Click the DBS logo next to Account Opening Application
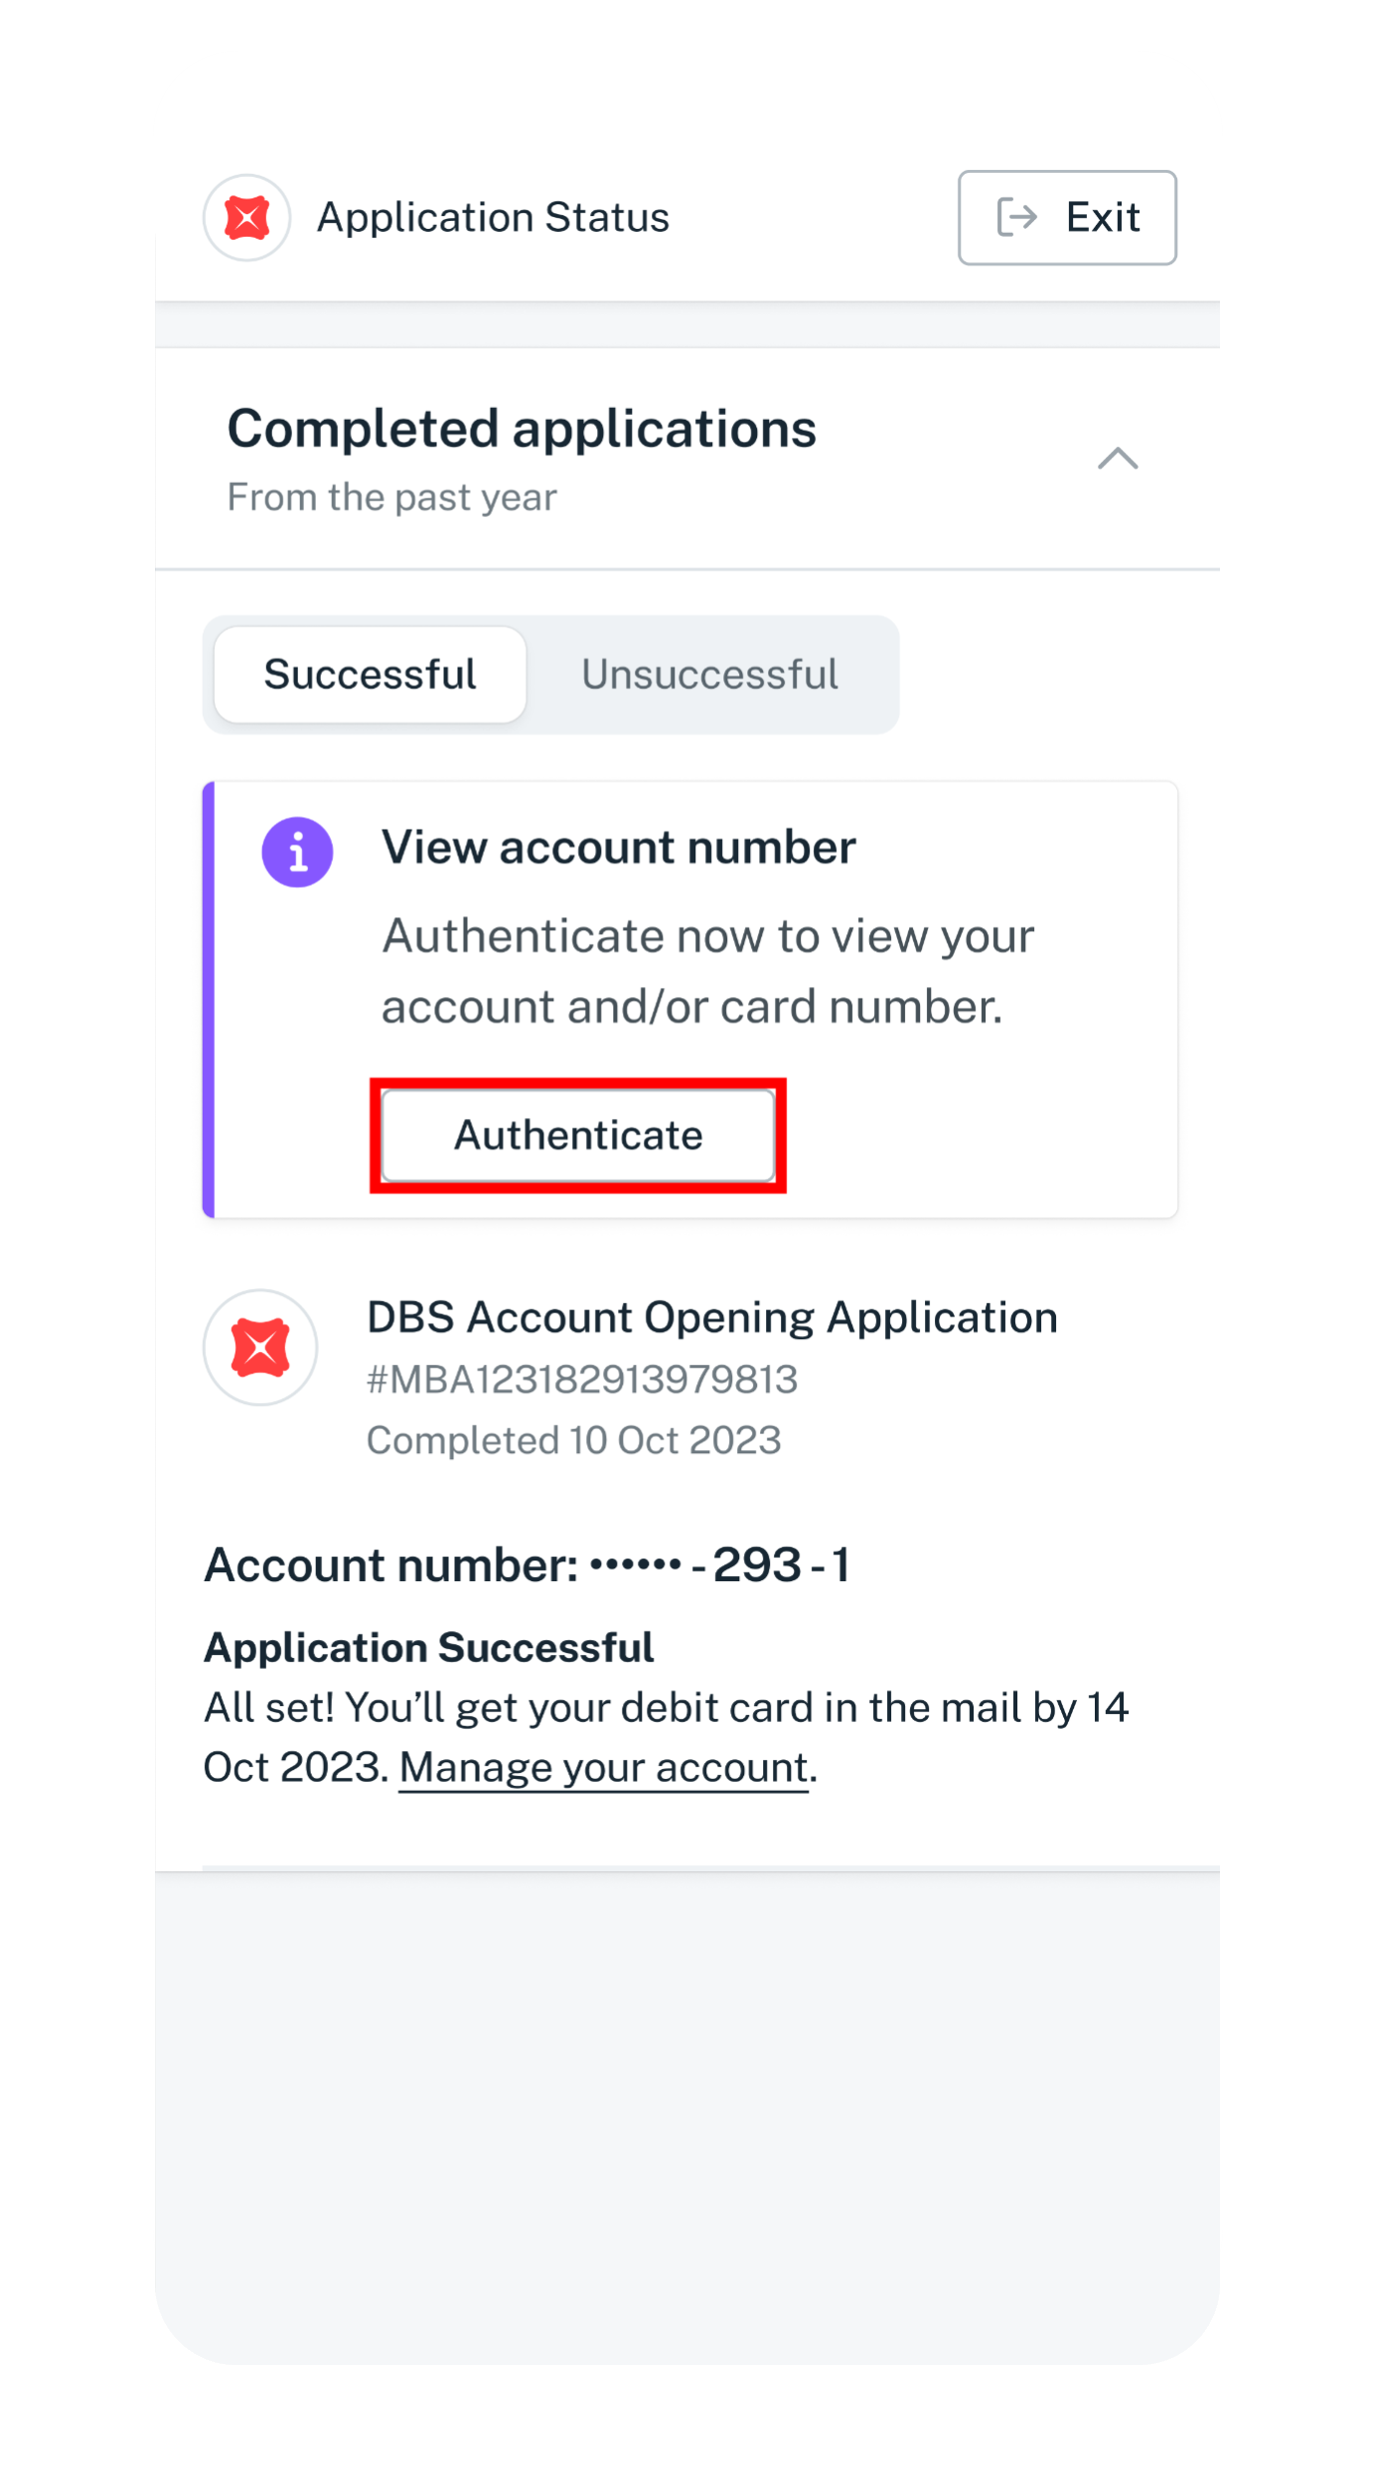This screenshot has height=2475, width=1374. click(x=260, y=1347)
